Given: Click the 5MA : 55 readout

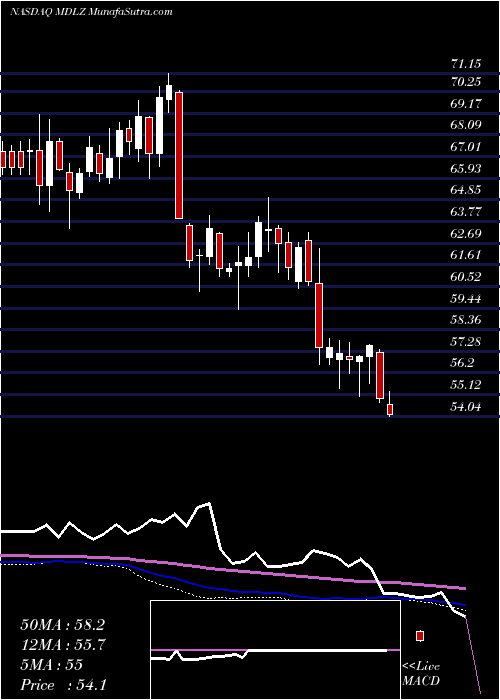Looking at the screenshot, I should (51, 665).
